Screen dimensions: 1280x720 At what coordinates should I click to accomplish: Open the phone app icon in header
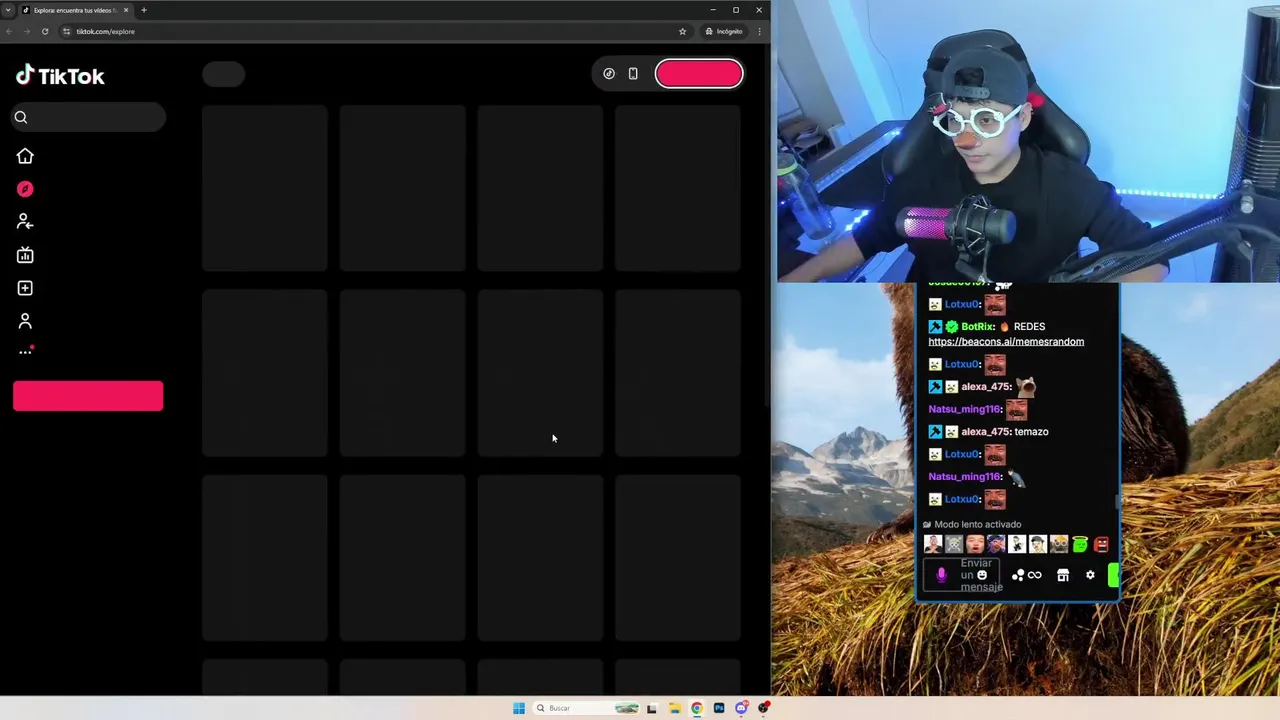pyautogui.click(x=633, y=74)
